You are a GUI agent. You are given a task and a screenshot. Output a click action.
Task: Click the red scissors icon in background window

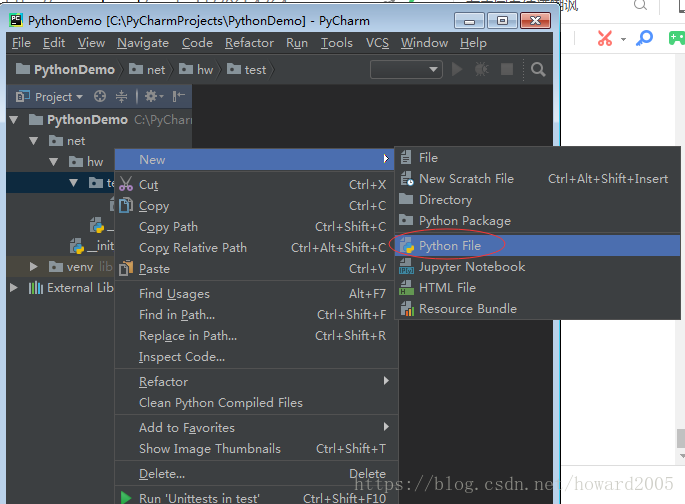(605, 38)
